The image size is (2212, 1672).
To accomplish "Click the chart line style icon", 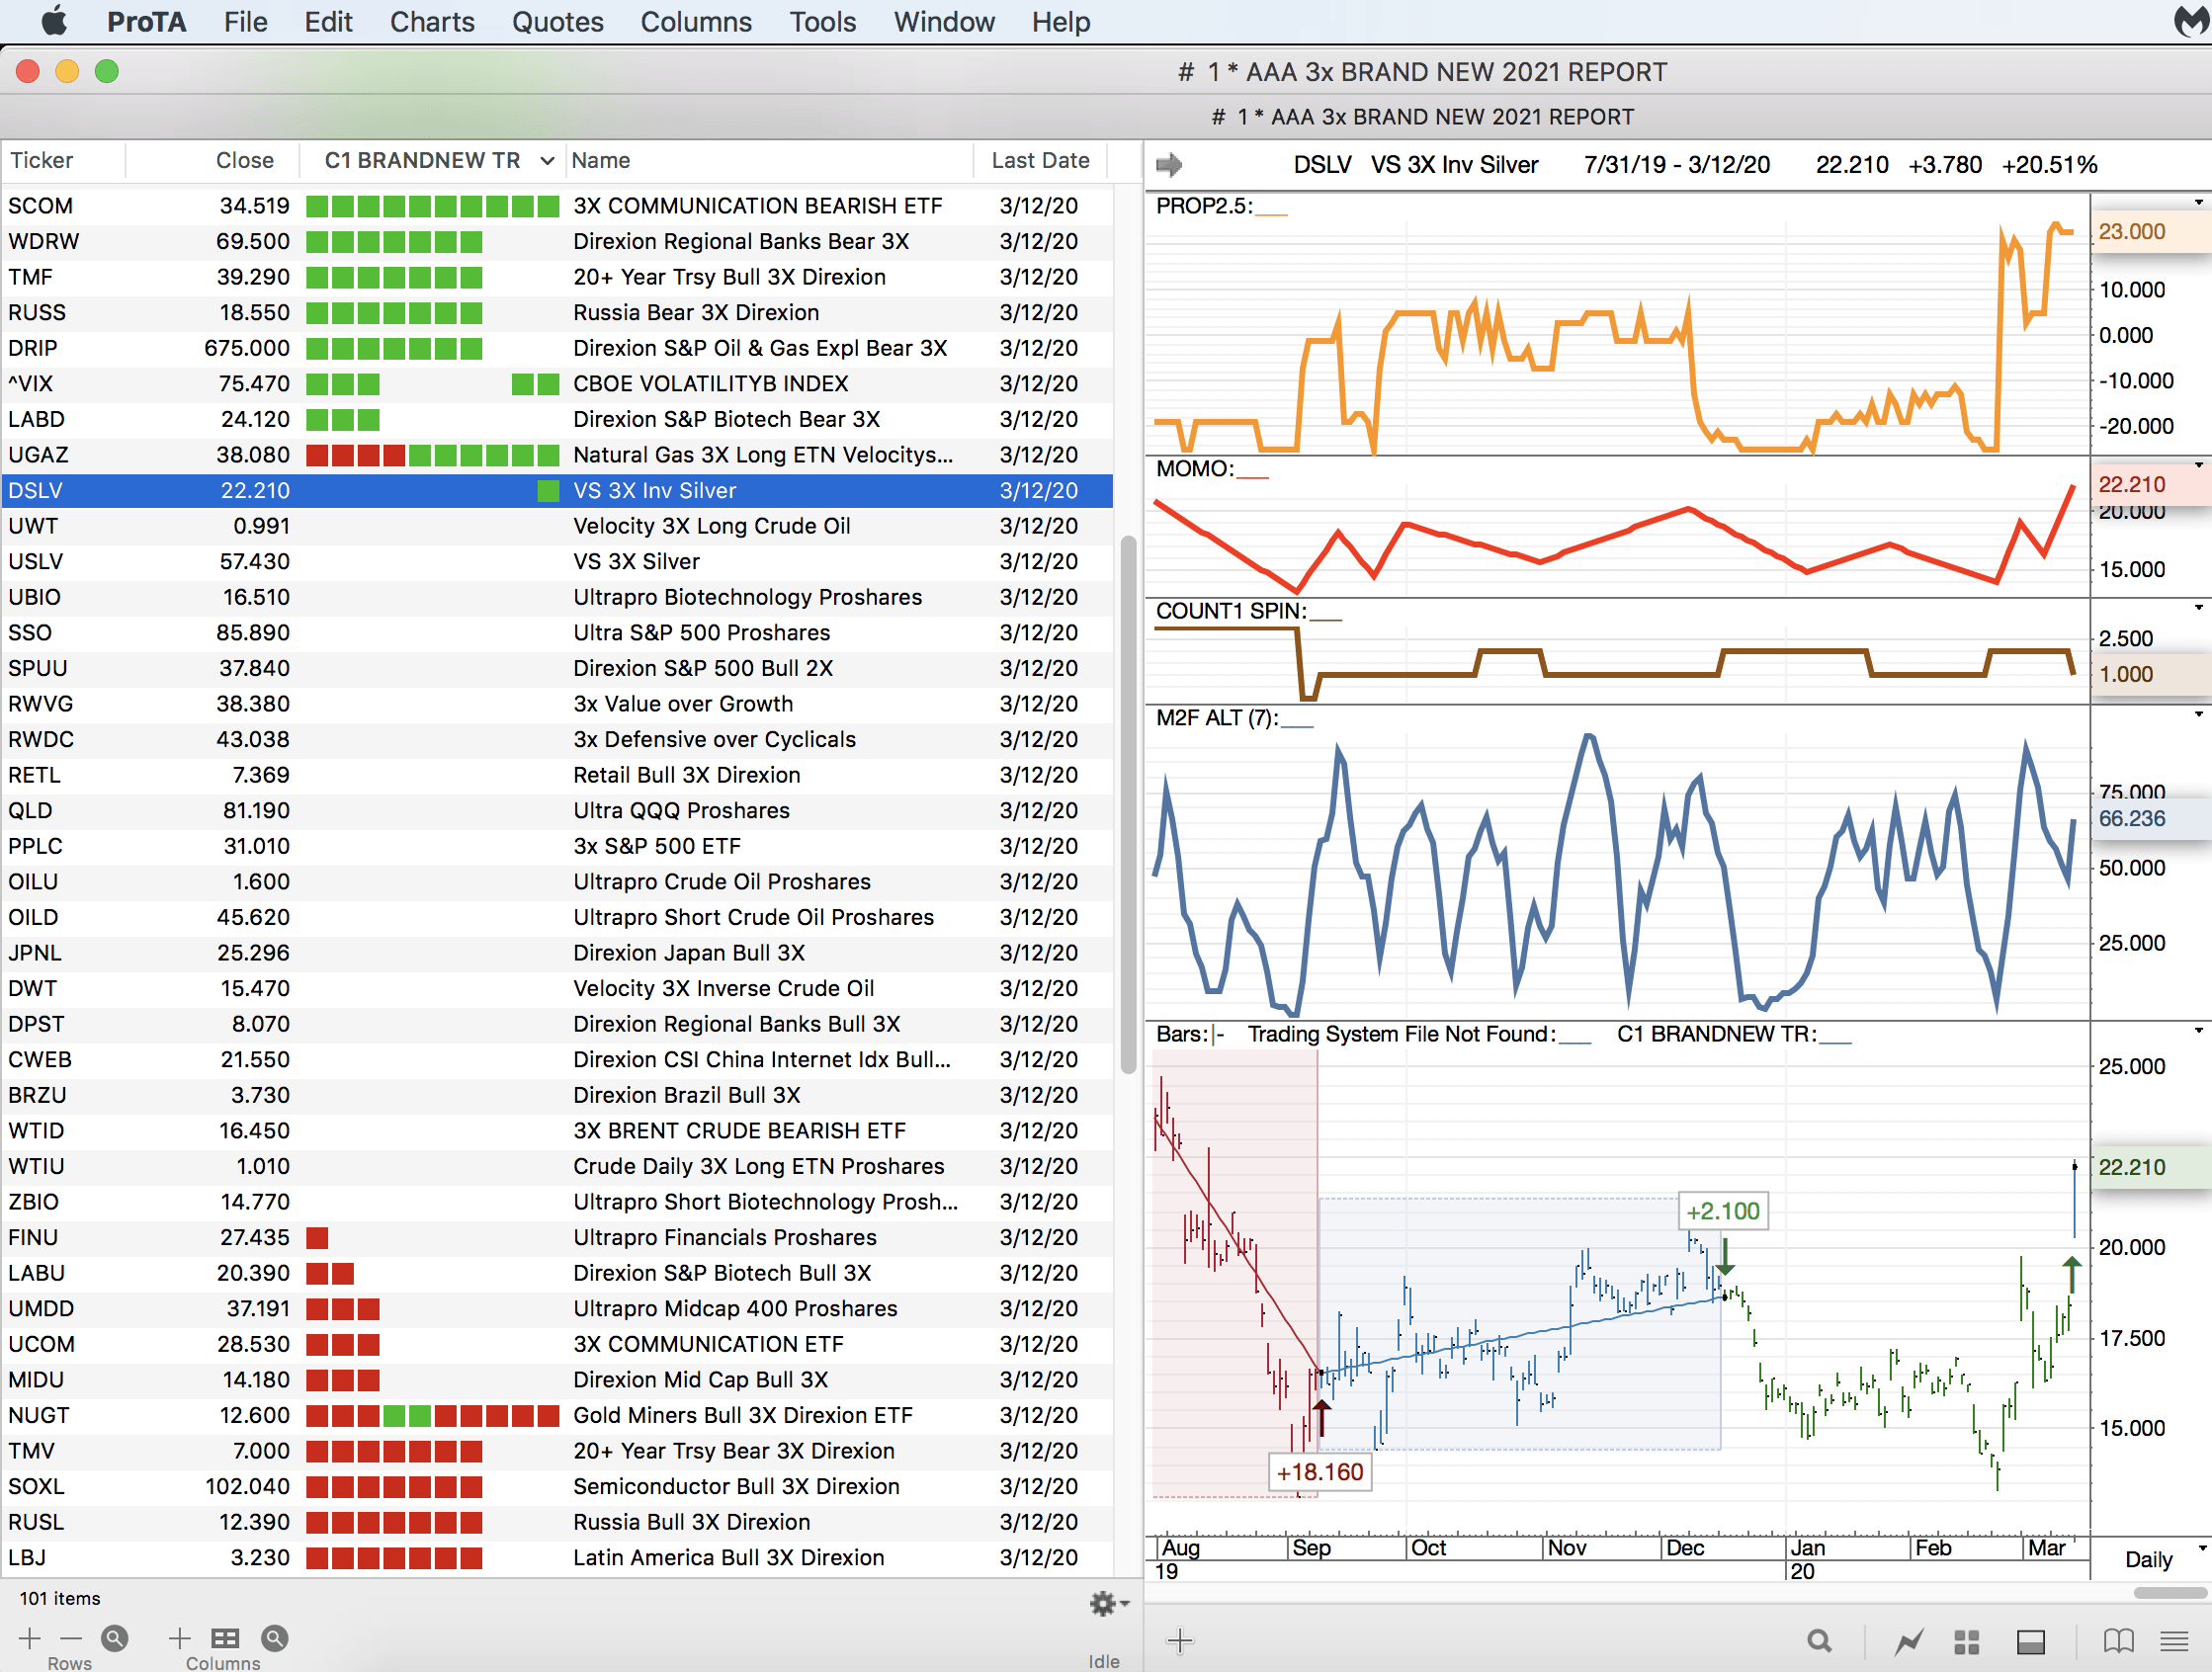I will point(1908,1641).
